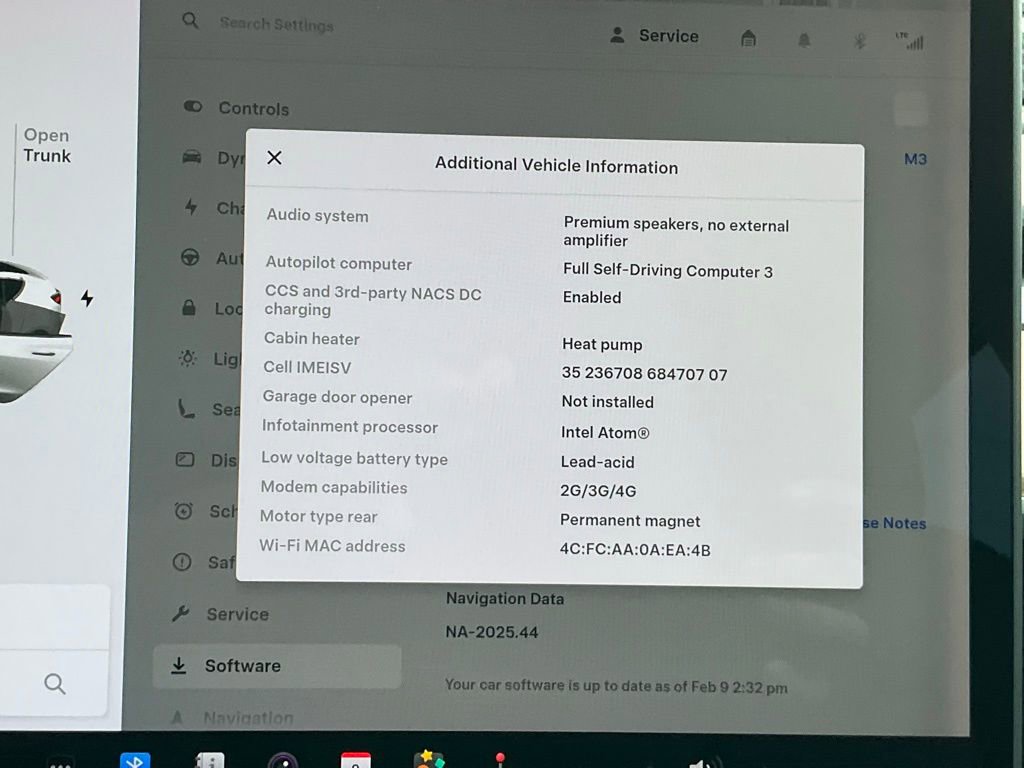
Task: Click the Controls toggle icon
Action: (193, 106)
